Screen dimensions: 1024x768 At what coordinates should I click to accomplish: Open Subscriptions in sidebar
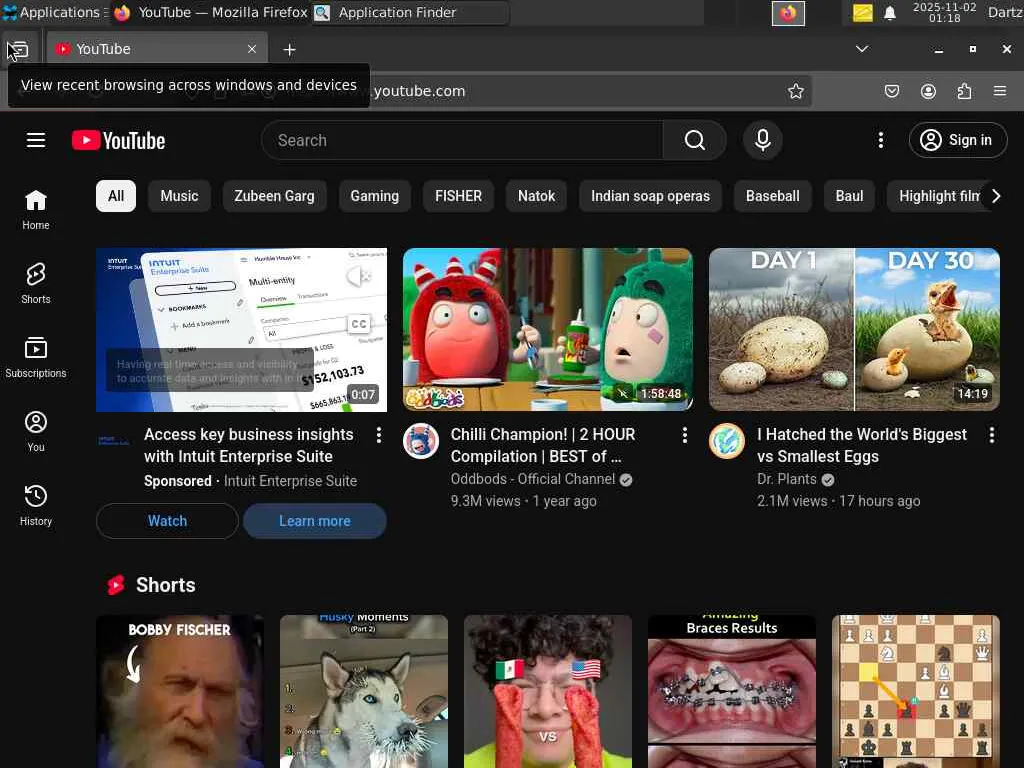click(36, 357)
